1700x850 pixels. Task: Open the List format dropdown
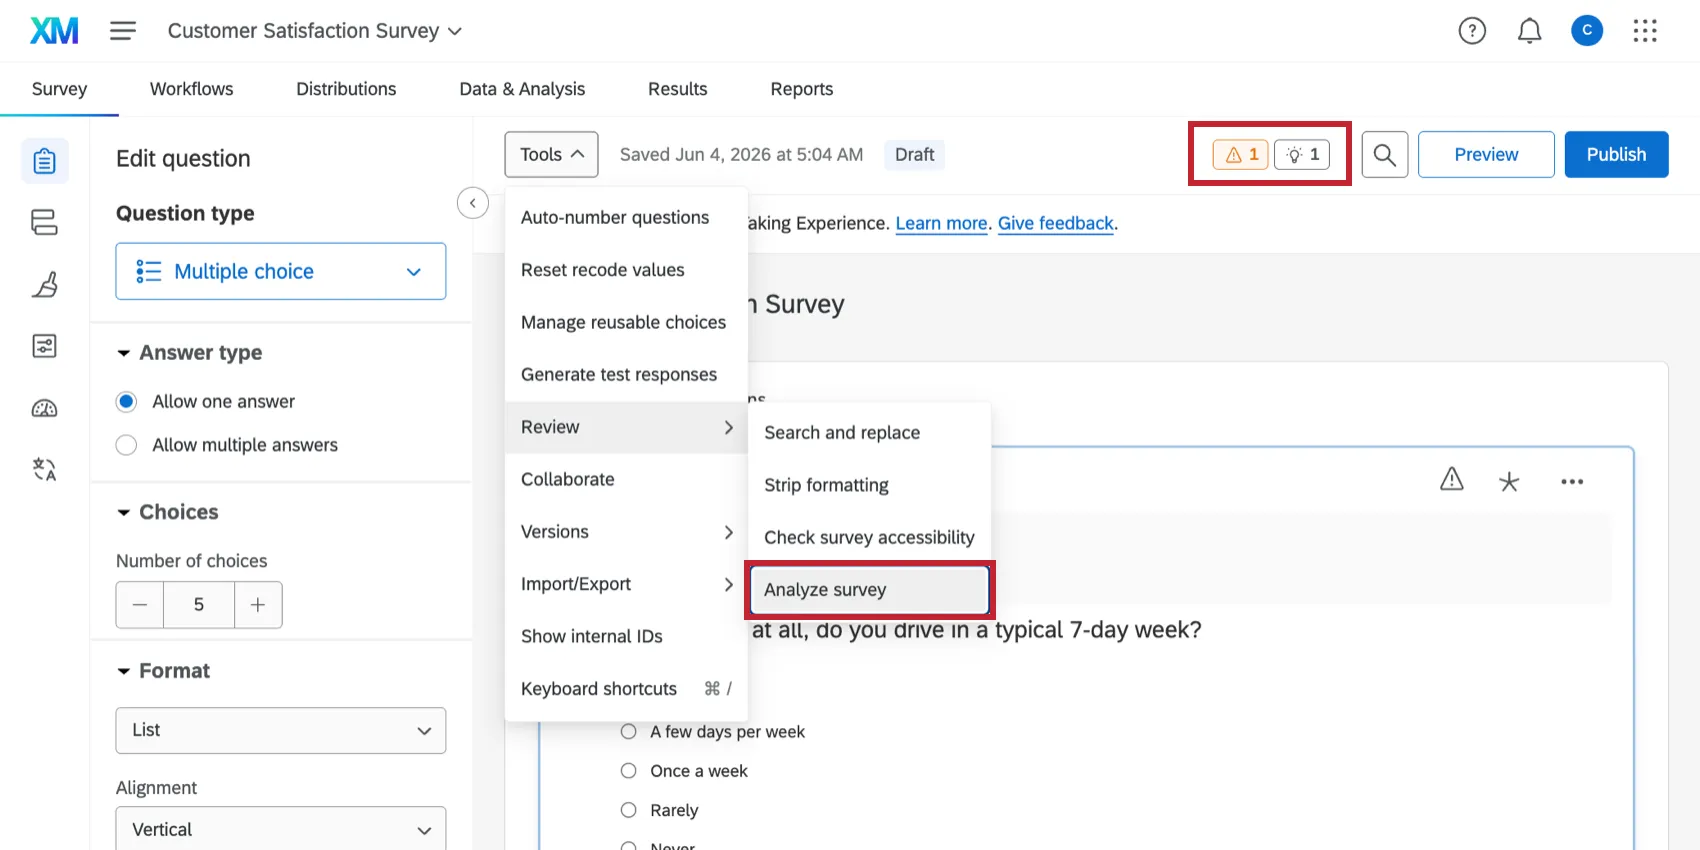click(281, 731)
